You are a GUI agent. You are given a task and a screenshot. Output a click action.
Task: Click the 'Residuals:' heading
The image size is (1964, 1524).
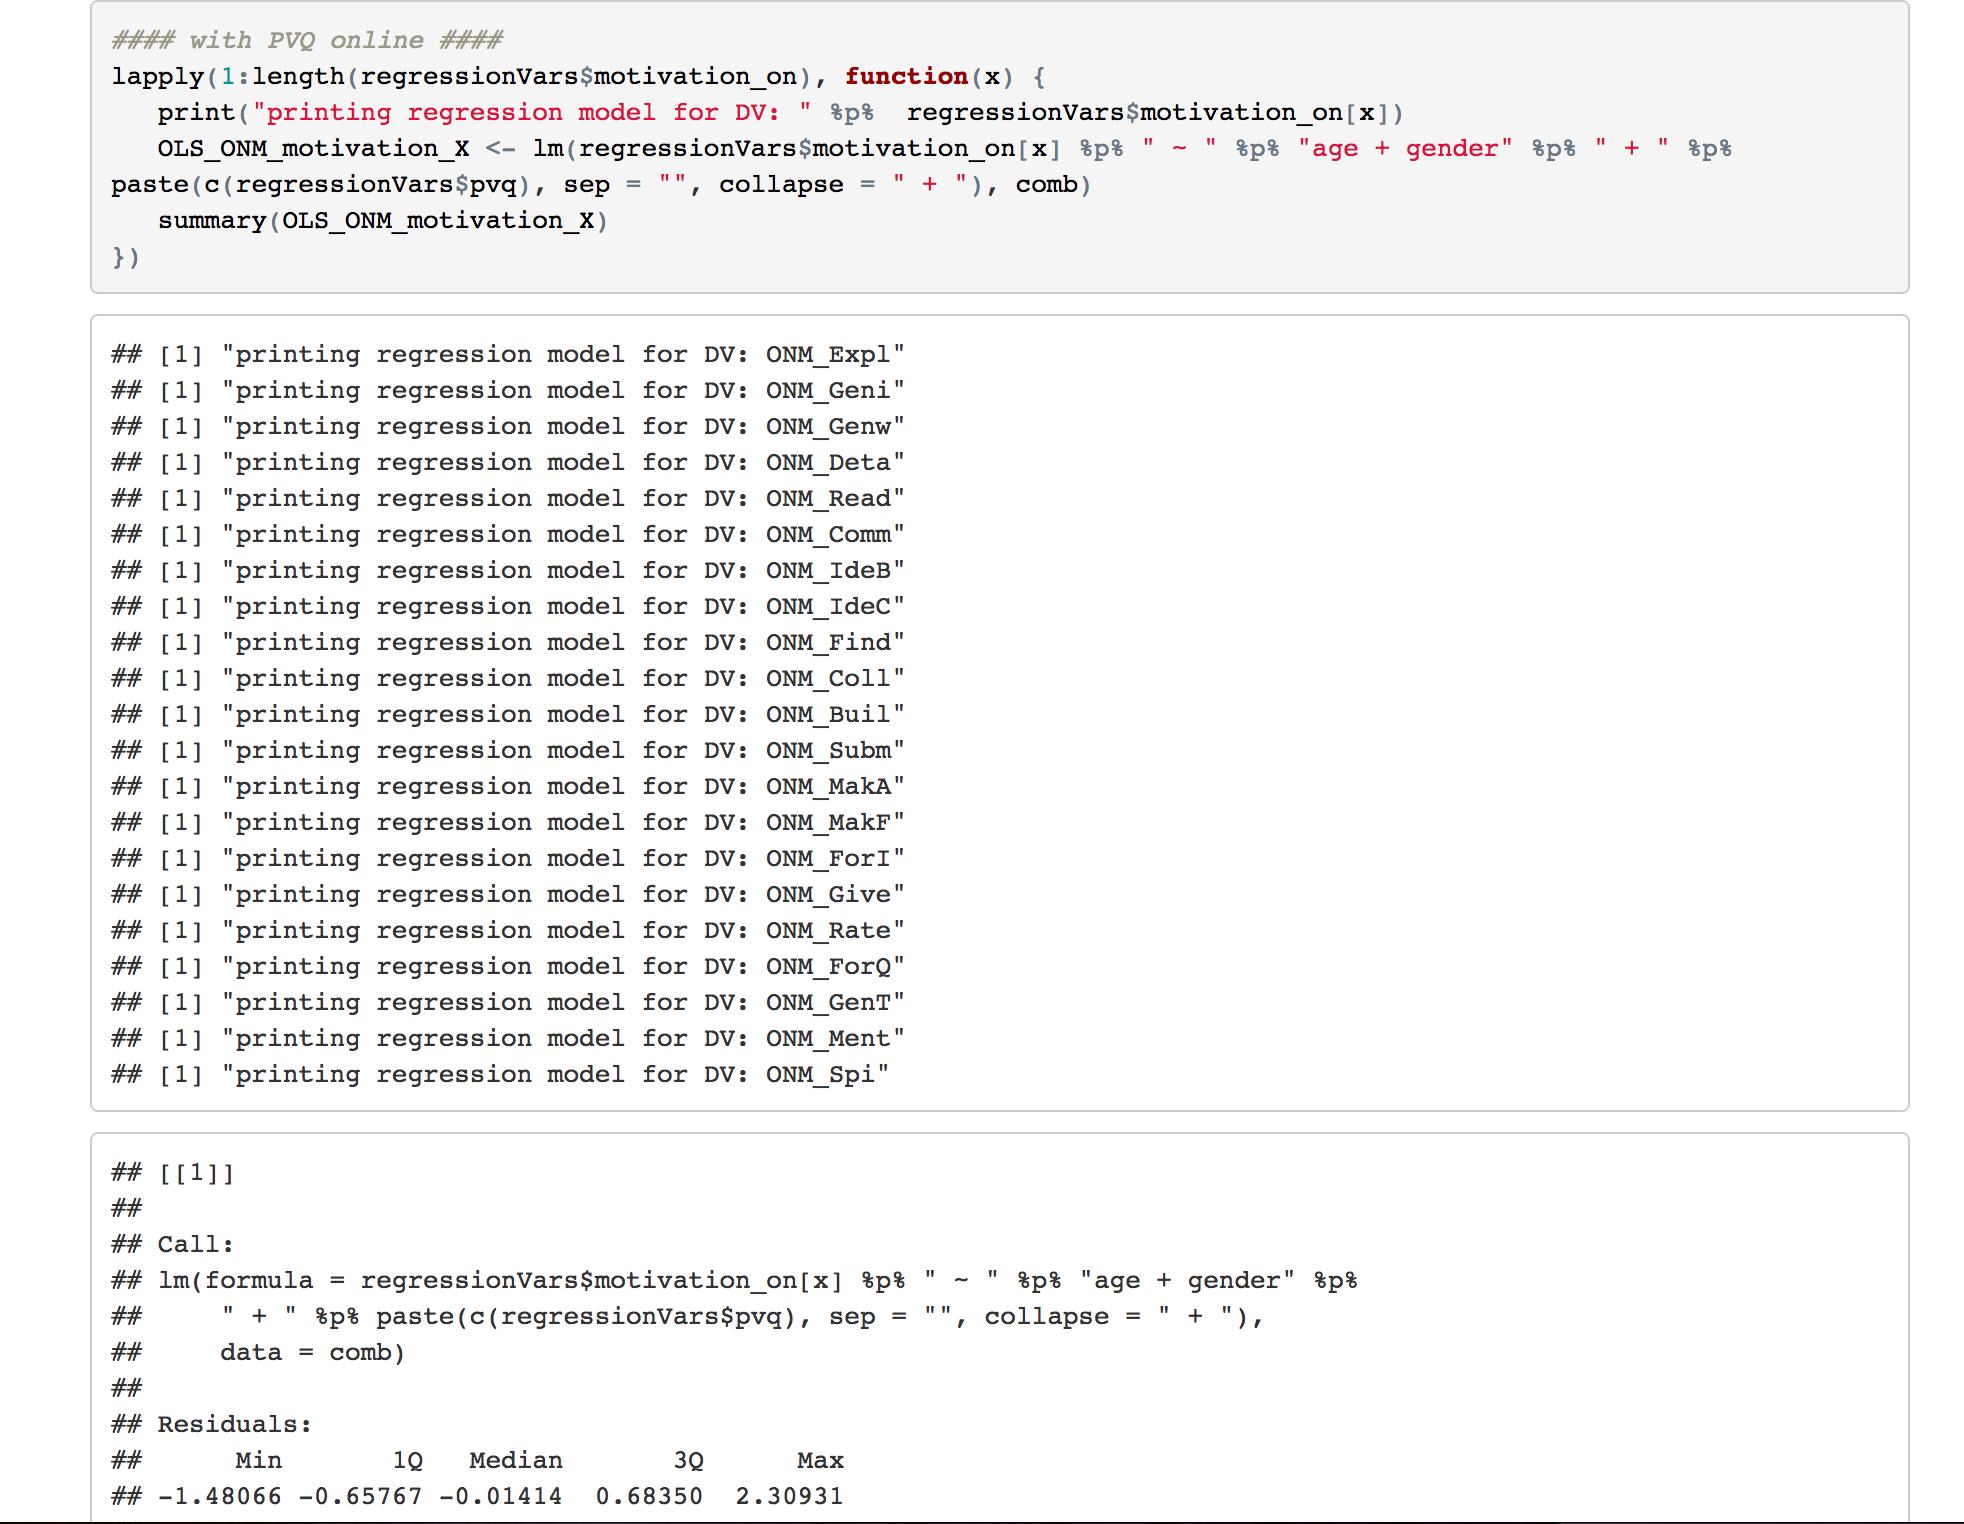point(234,1424)
